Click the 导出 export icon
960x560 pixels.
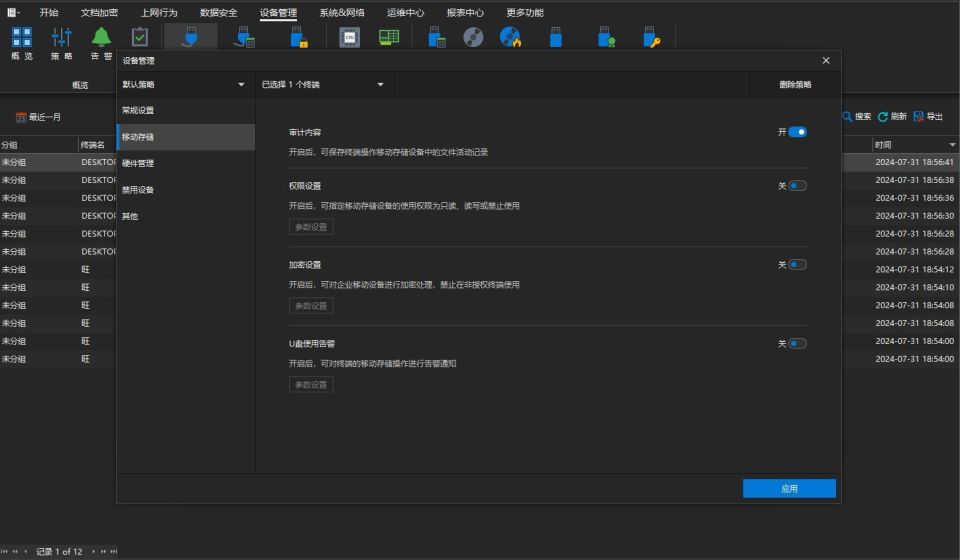(x=918, y=116)
